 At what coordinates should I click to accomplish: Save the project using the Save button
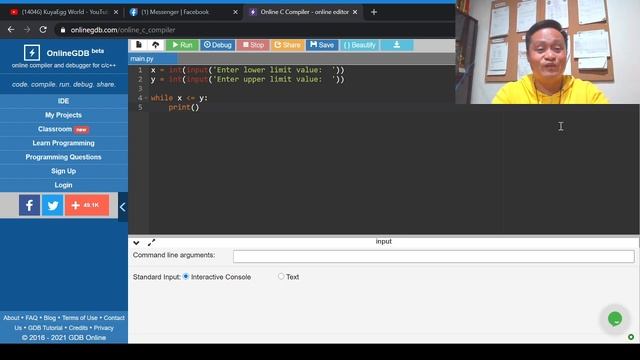322,45
